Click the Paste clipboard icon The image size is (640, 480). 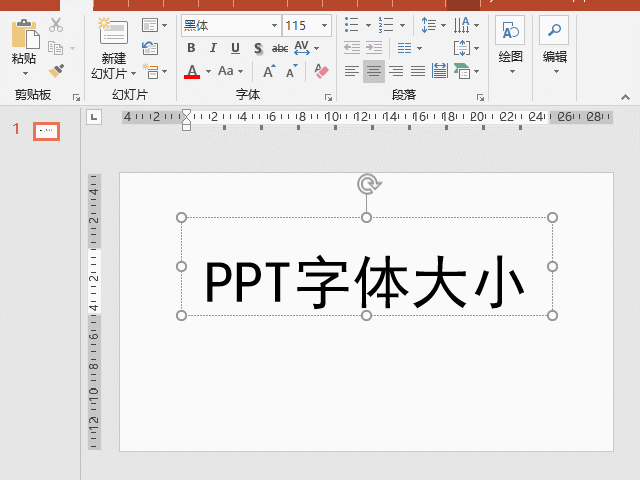25,33
